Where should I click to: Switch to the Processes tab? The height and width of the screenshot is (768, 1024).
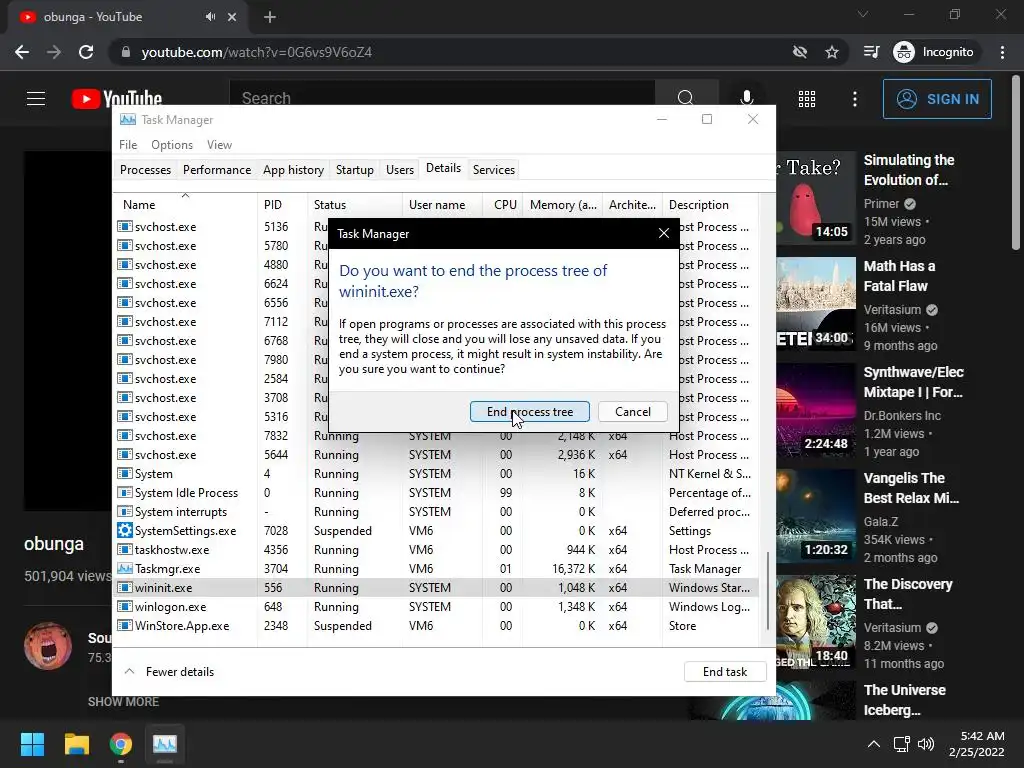click(145, 170)
